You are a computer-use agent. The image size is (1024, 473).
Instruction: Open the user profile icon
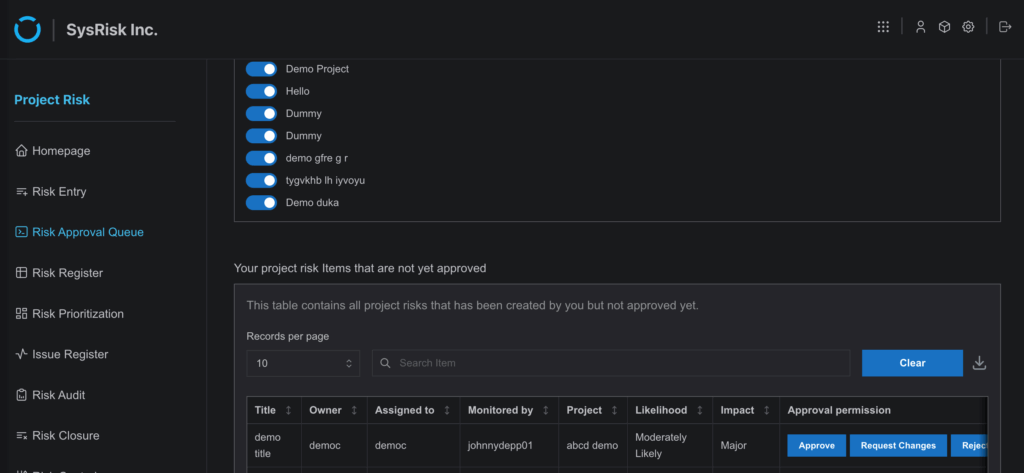[x=920, y=27]
